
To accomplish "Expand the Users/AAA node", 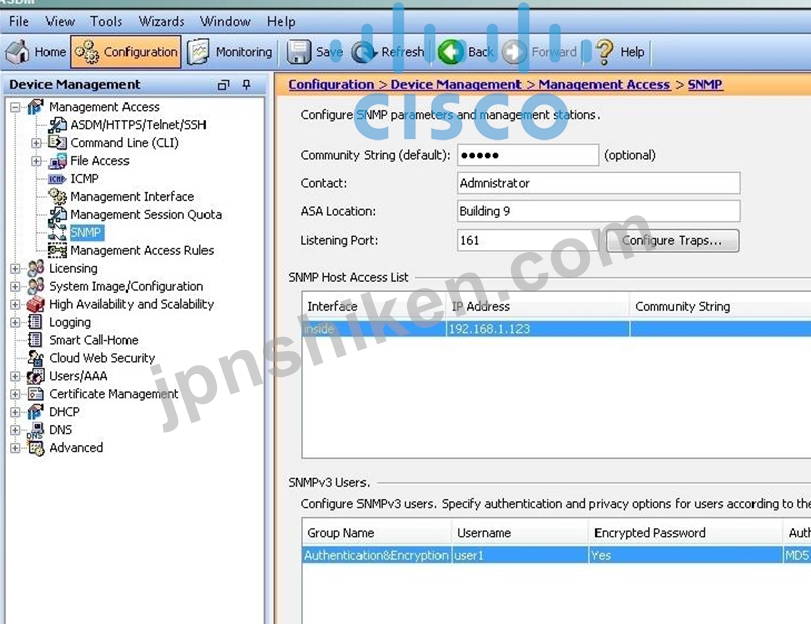I will [x=15, y=376].
